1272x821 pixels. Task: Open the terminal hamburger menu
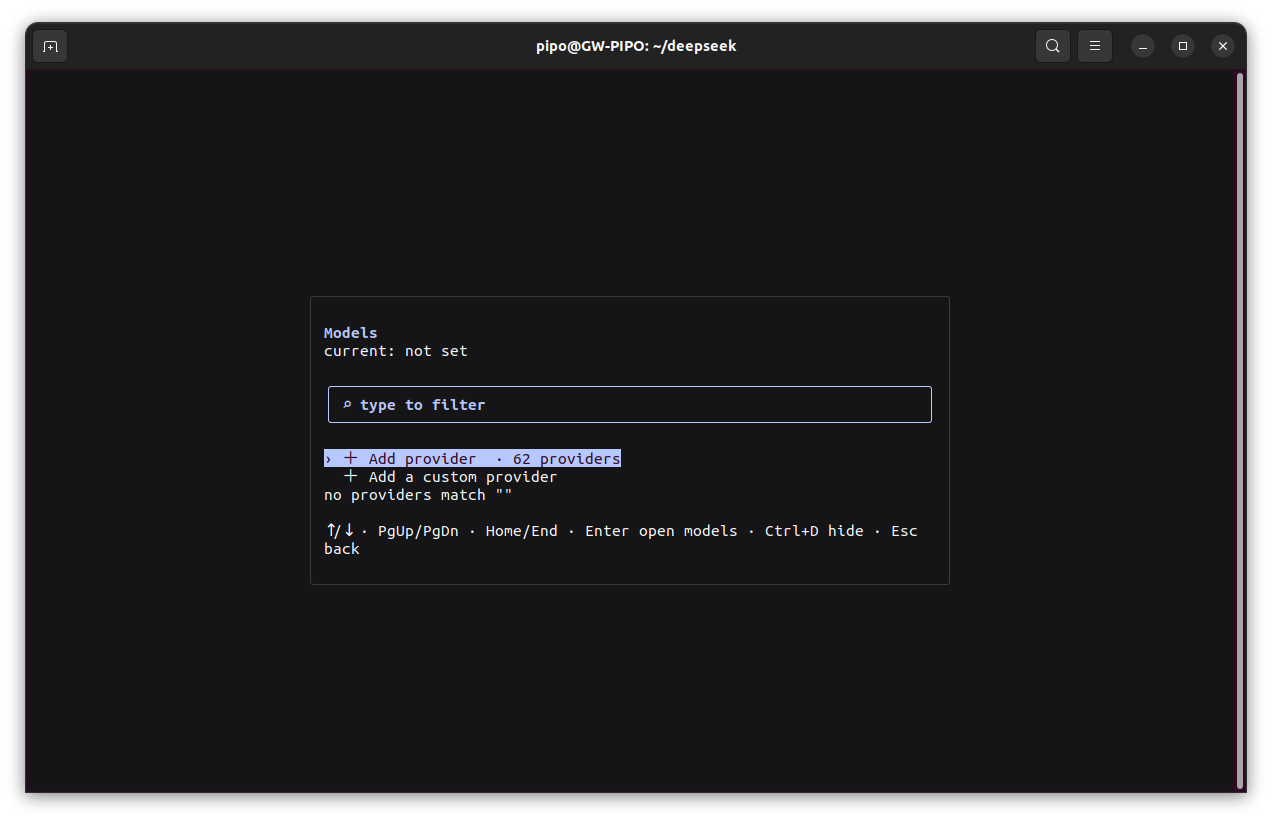[1095, 46]
